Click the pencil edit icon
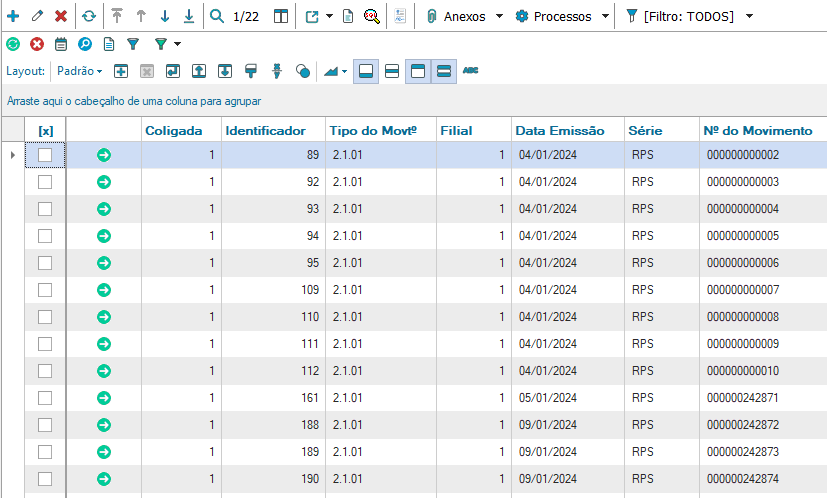The image size is (827, 498). pyautogui.click(x=37, y=17)
